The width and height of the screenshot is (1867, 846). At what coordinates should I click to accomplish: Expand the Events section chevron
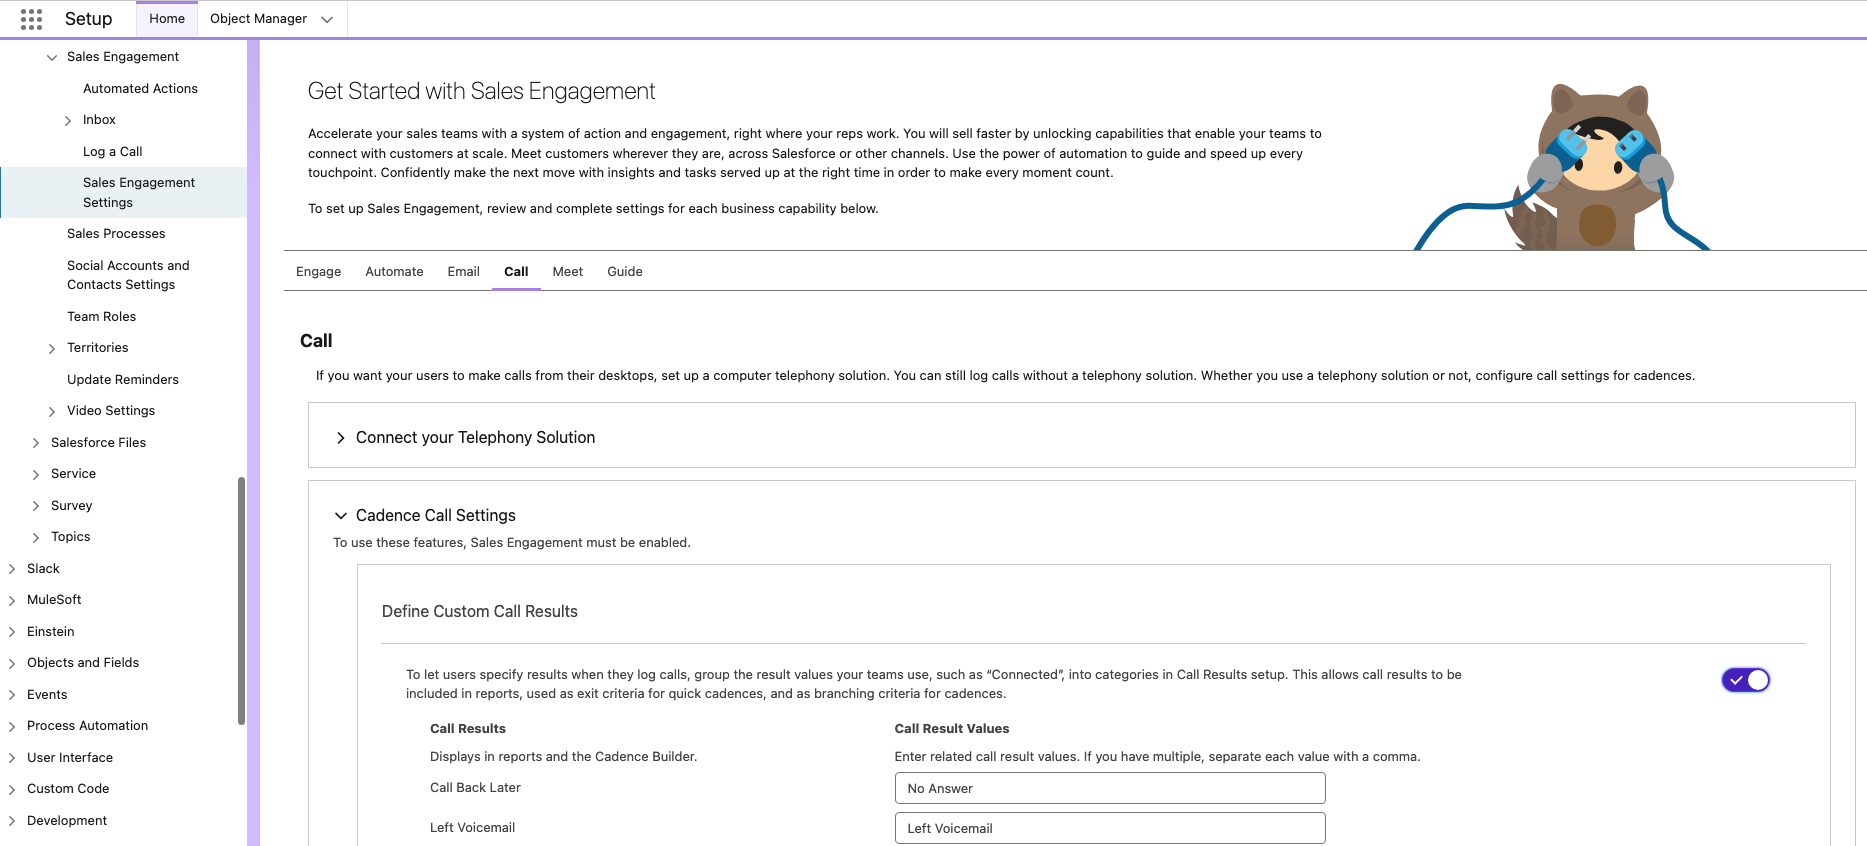click(x=12, y=695)
